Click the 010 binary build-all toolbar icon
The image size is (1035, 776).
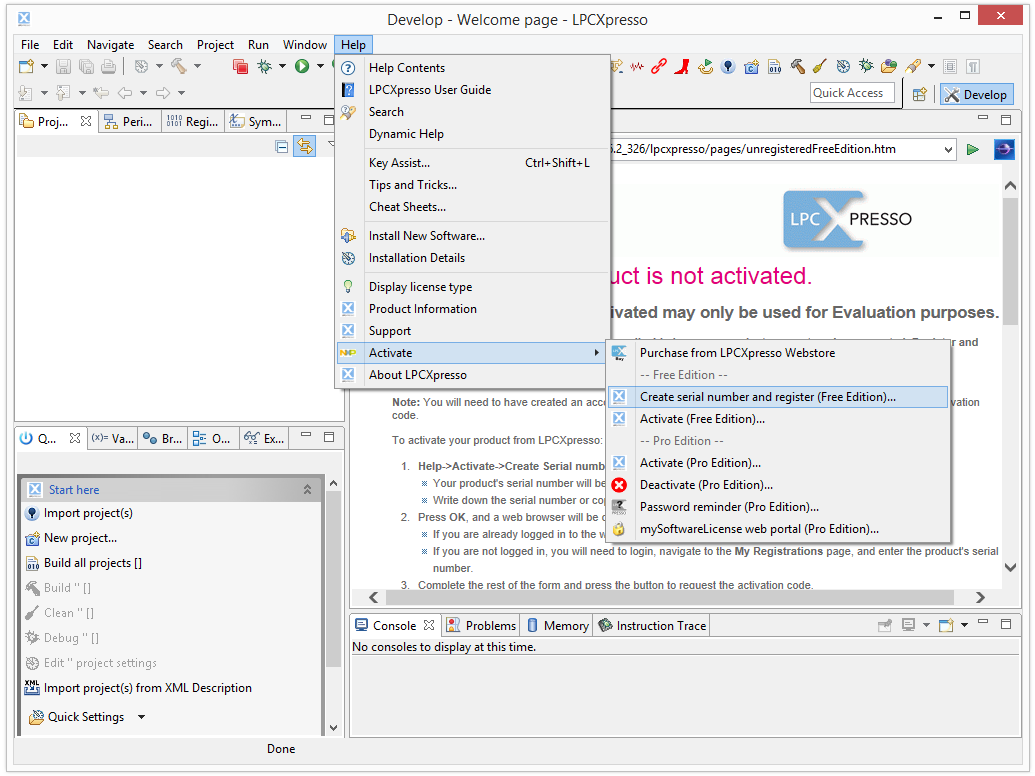point(775,66)
